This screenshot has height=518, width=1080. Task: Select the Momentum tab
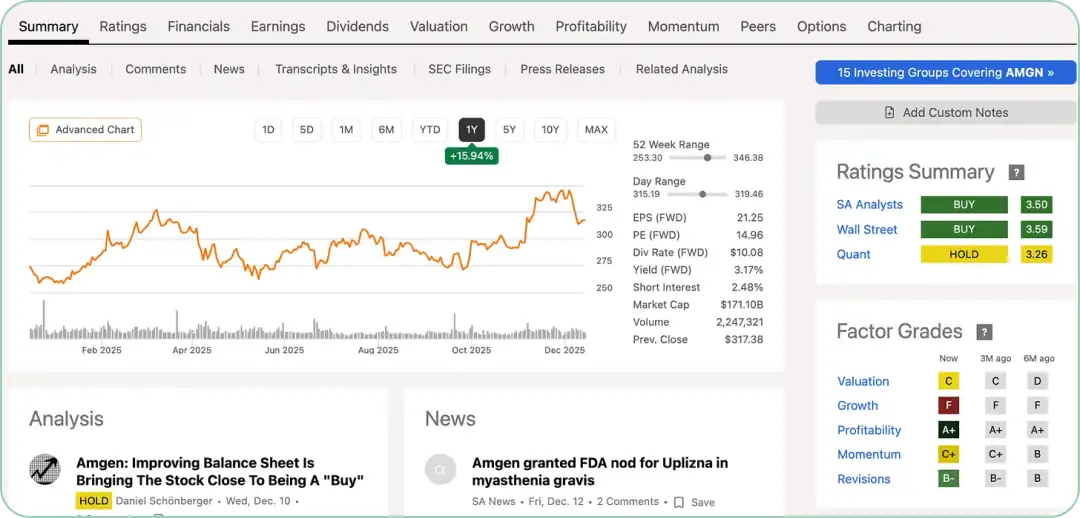click(683, 26)
